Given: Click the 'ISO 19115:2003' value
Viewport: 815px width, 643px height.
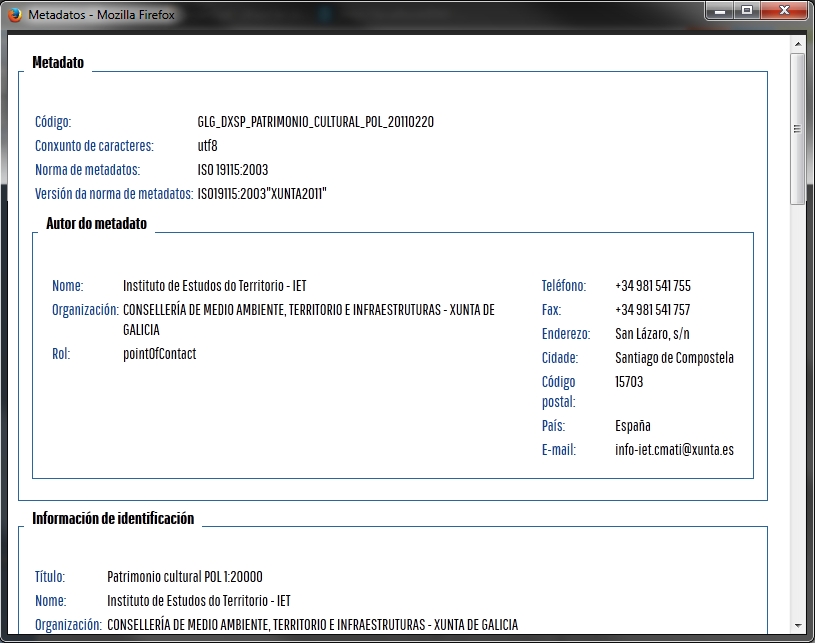Looking at the screenshot, I should click(233, 169).
